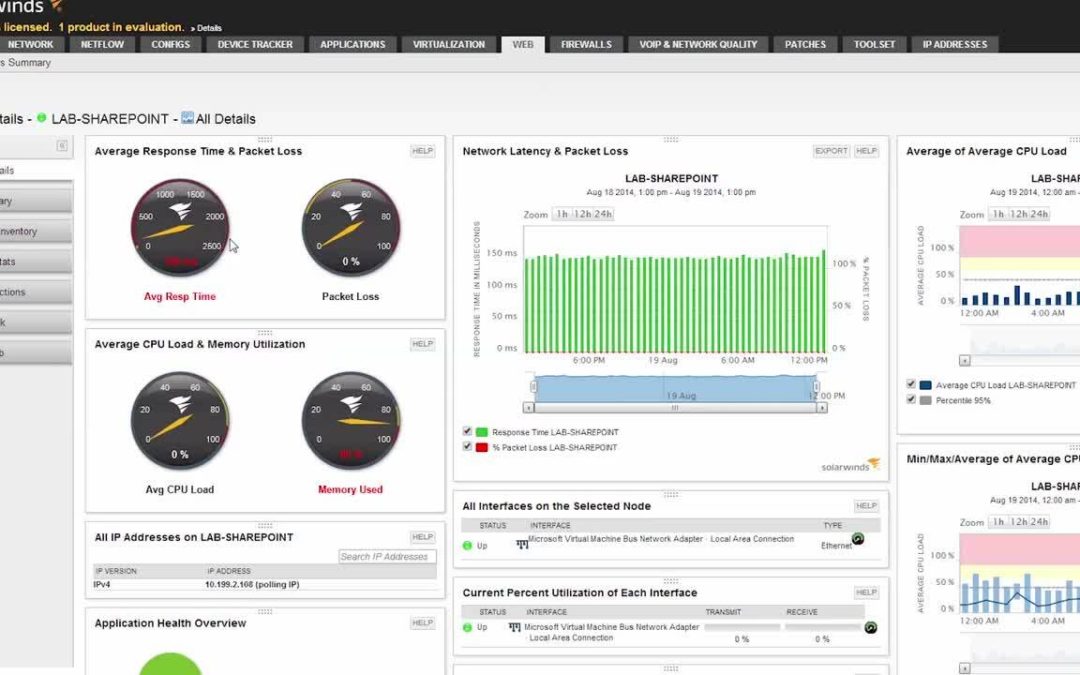The height and width of the screenshot is (675, 1080).
Task: Select the WEB tab
Action: pos(523,44)
